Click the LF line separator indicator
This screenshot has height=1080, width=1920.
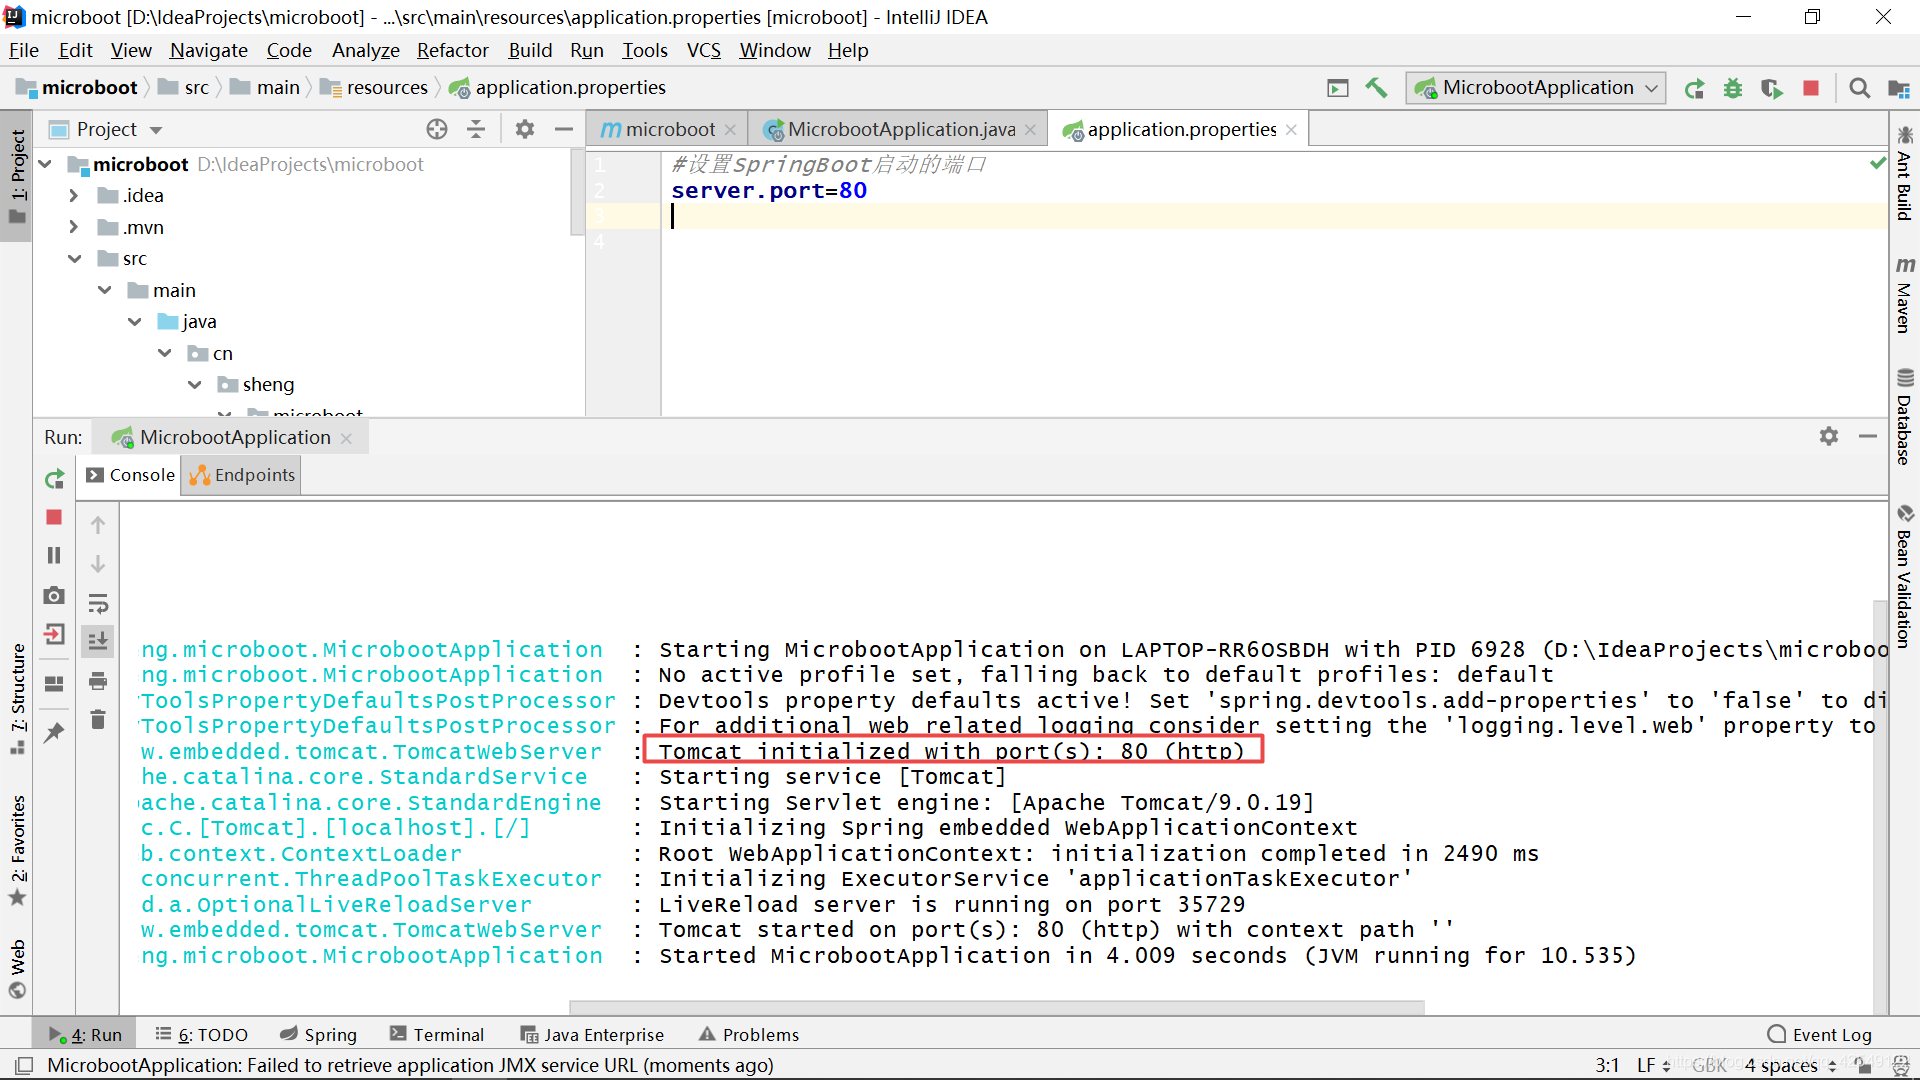tap(1653, 1066)
